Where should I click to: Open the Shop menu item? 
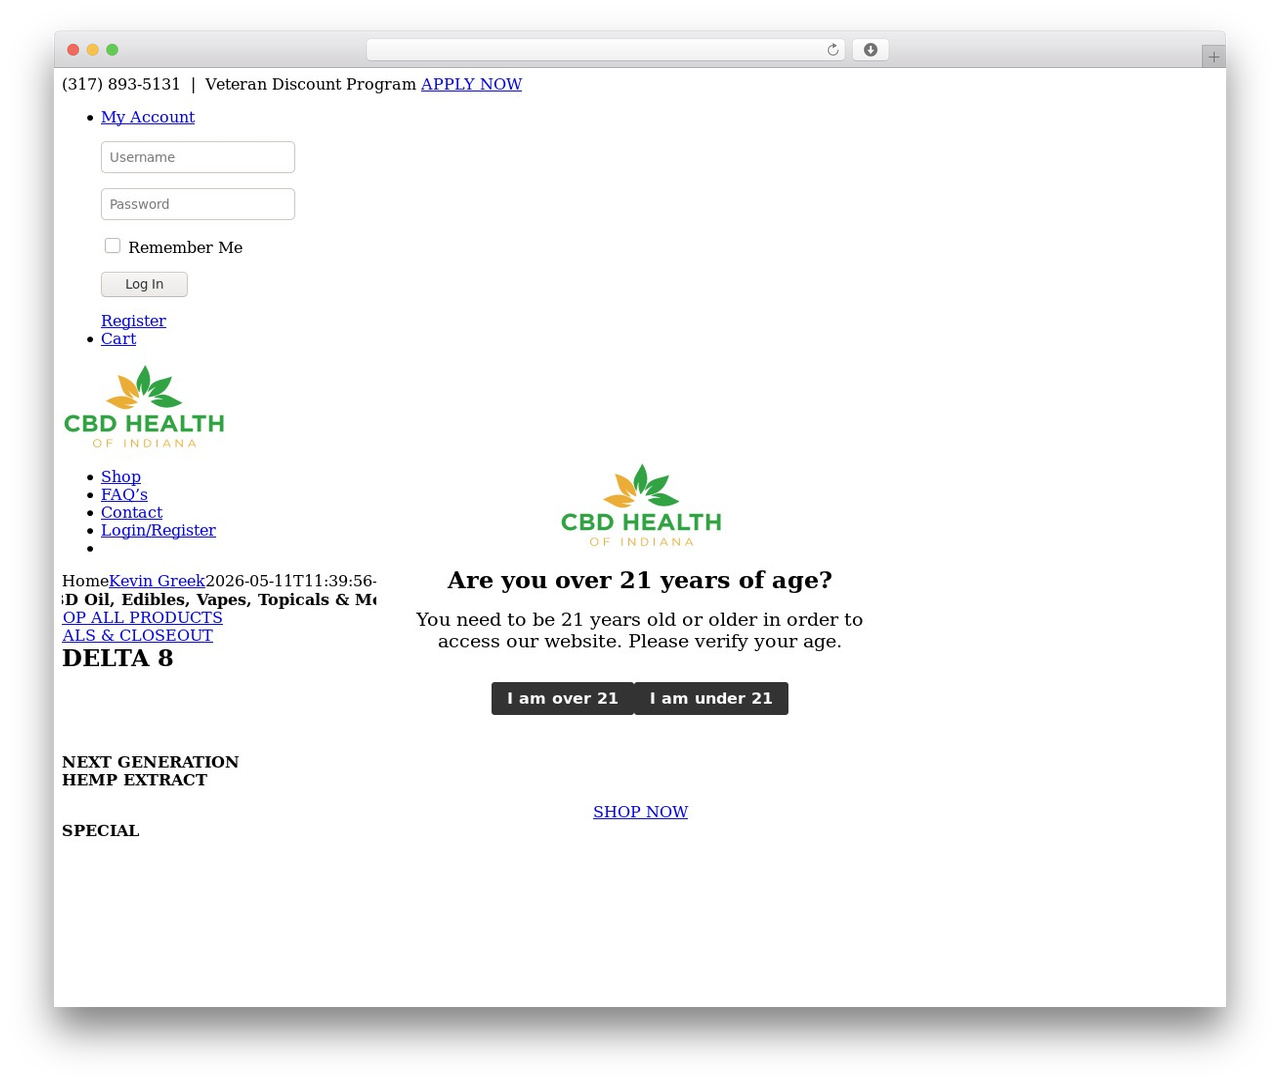coord(121,477)
